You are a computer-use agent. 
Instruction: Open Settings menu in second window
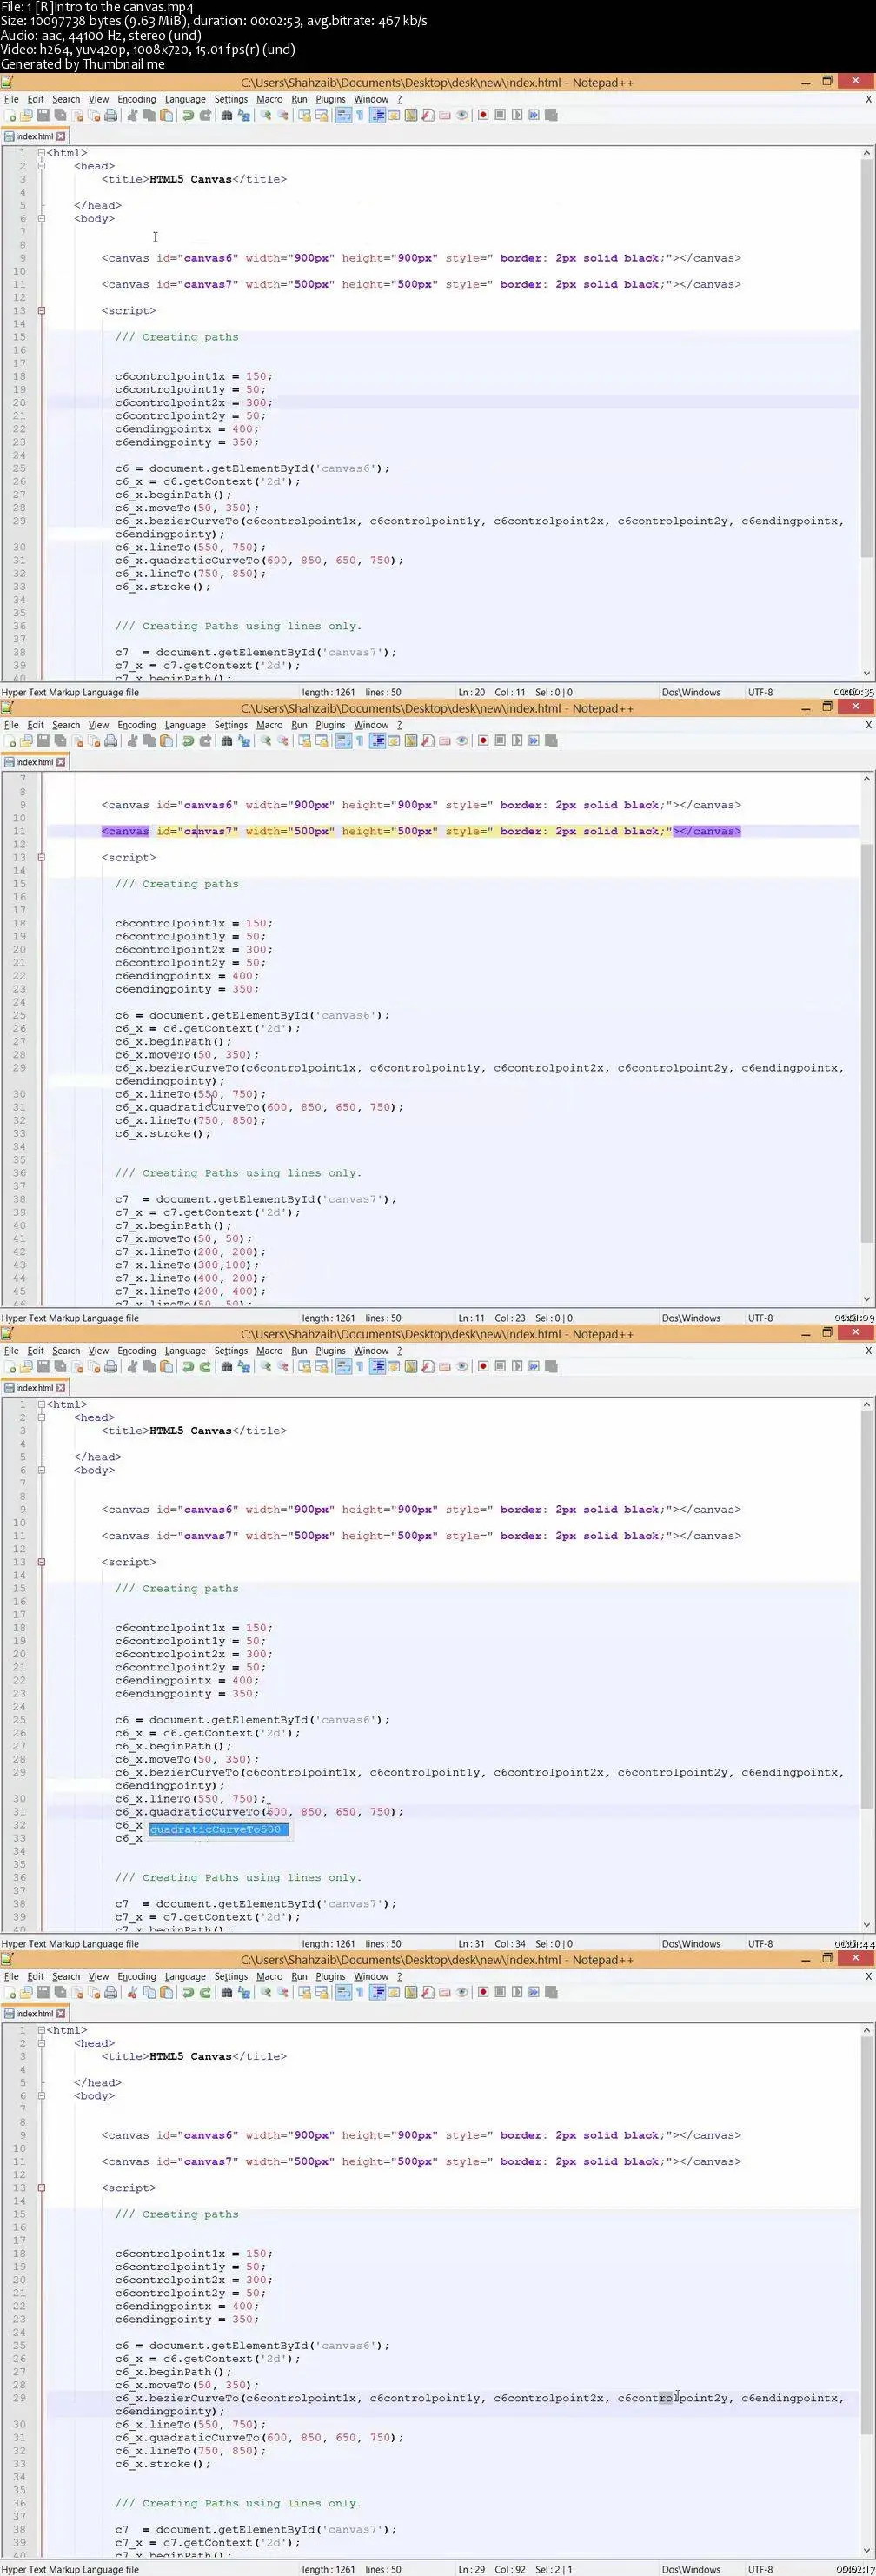[x=231, y=725]
